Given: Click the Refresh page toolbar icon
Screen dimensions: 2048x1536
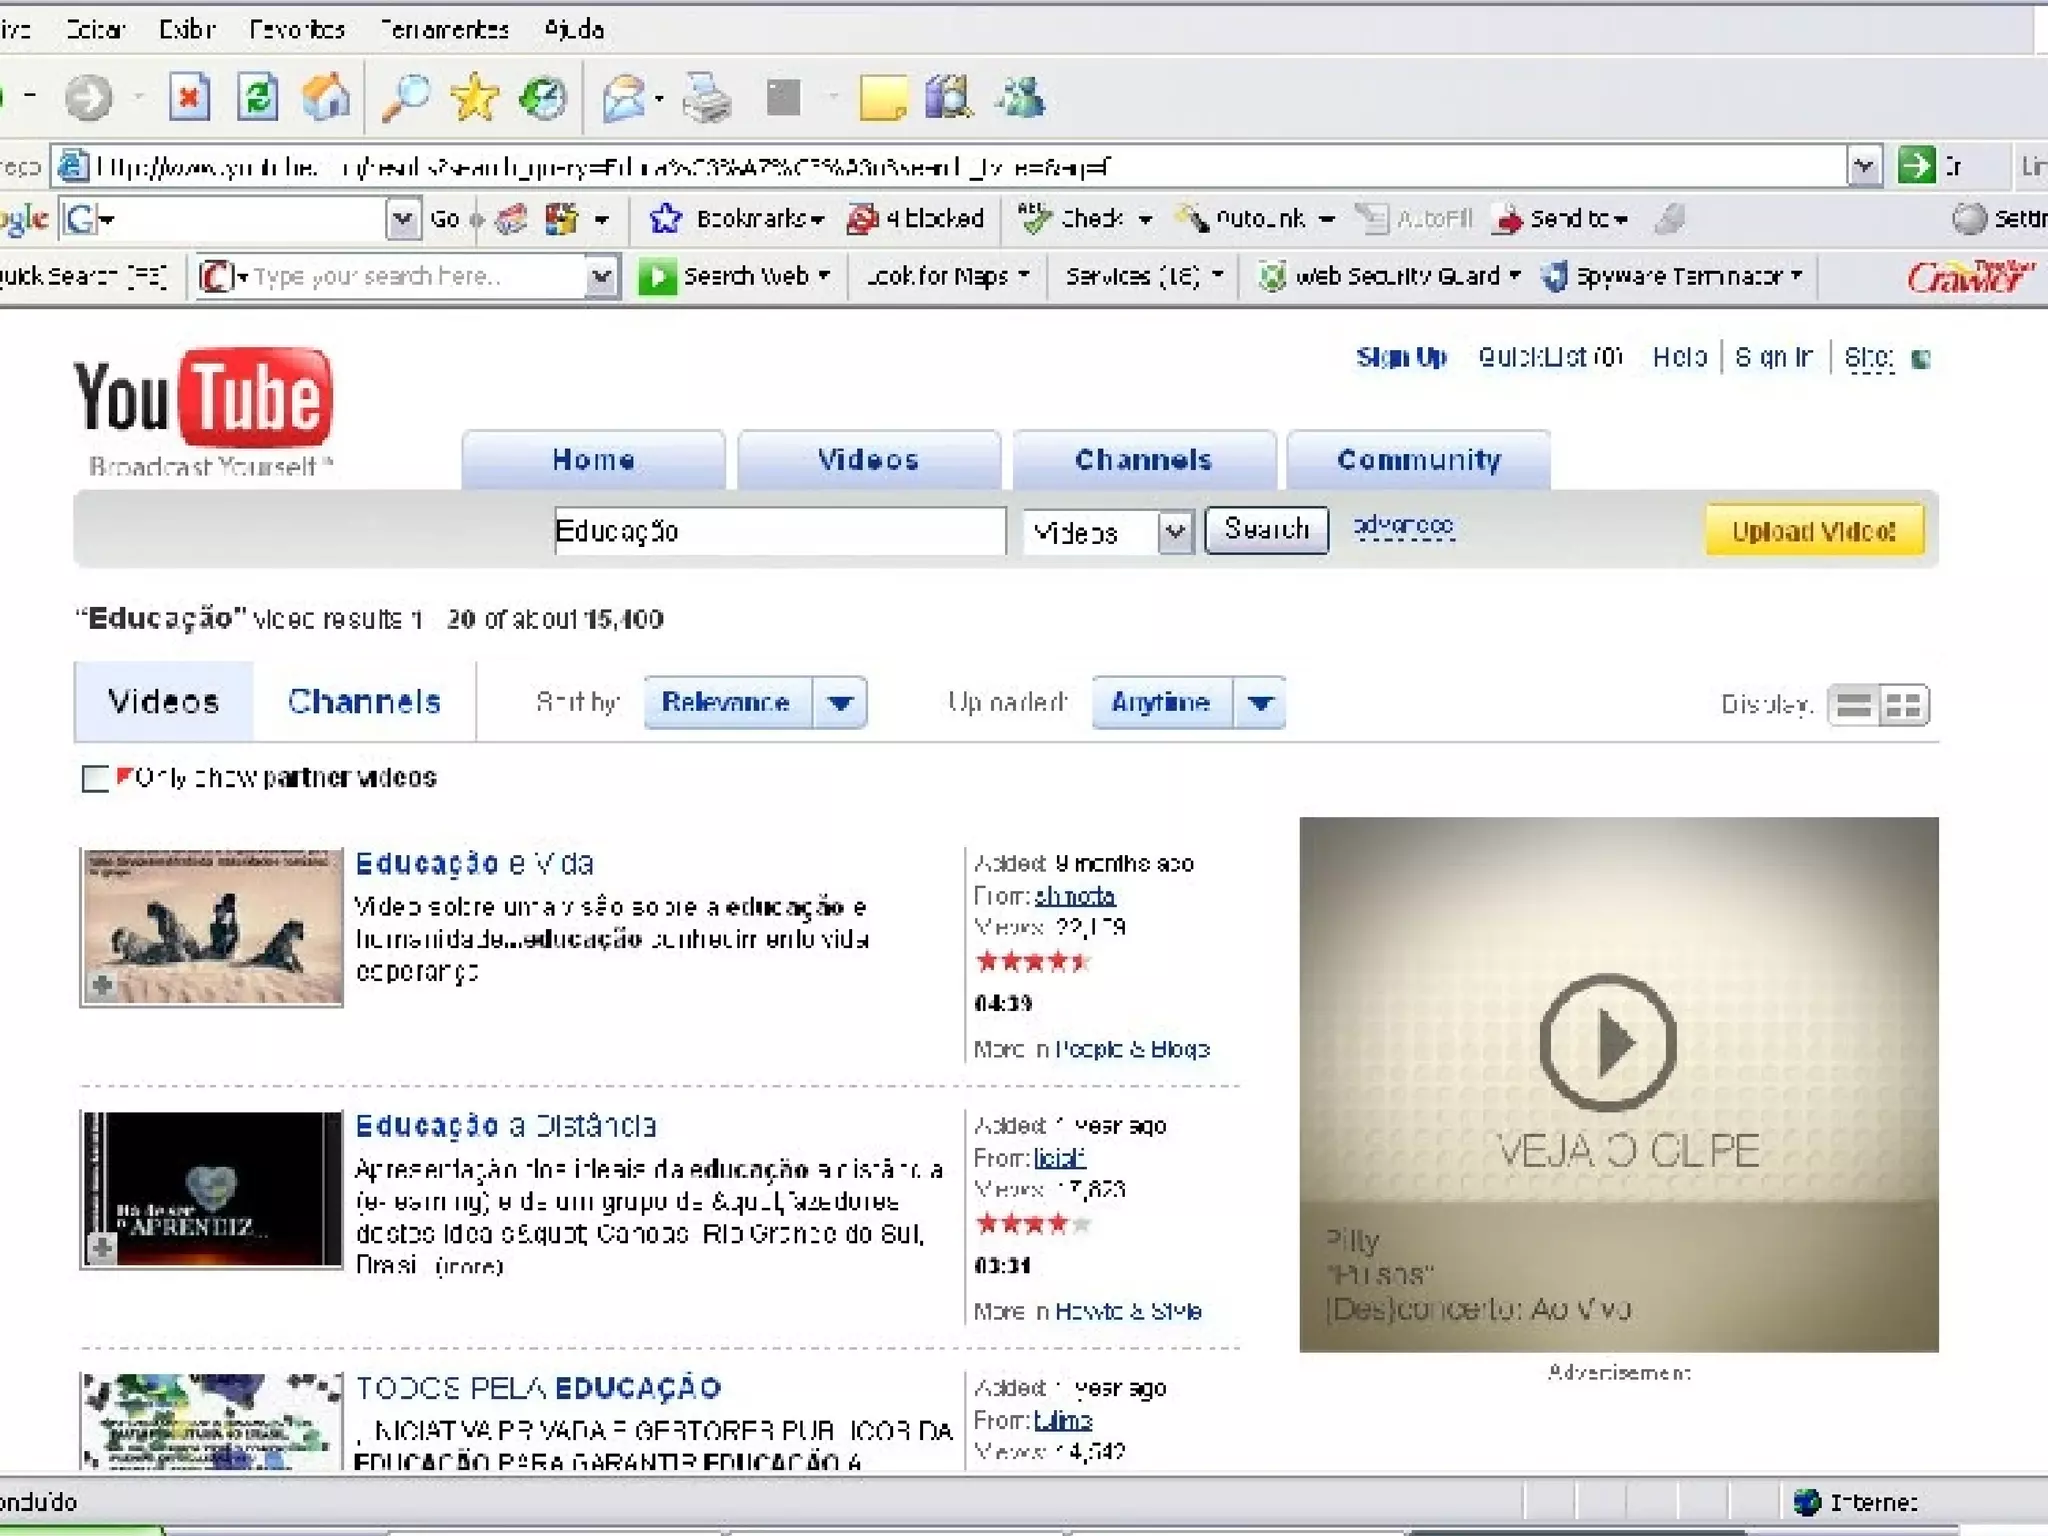Looking at the screenshot, I should coord(258,98).
